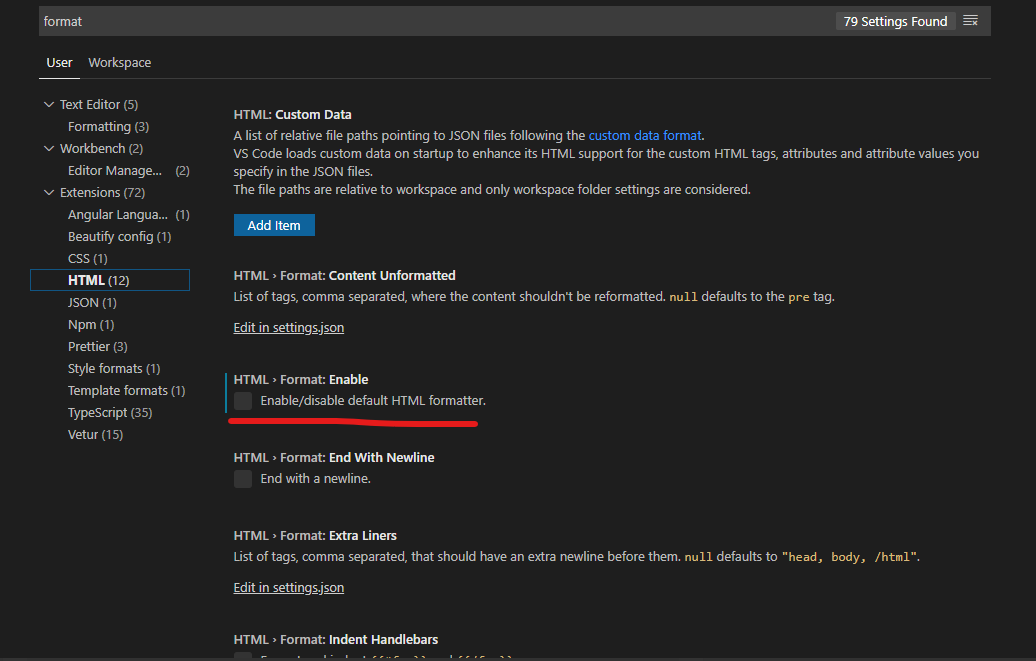Click inside the settings search field
The height and width of the screenshot is (661, 1036).
(x=400, y=20)
